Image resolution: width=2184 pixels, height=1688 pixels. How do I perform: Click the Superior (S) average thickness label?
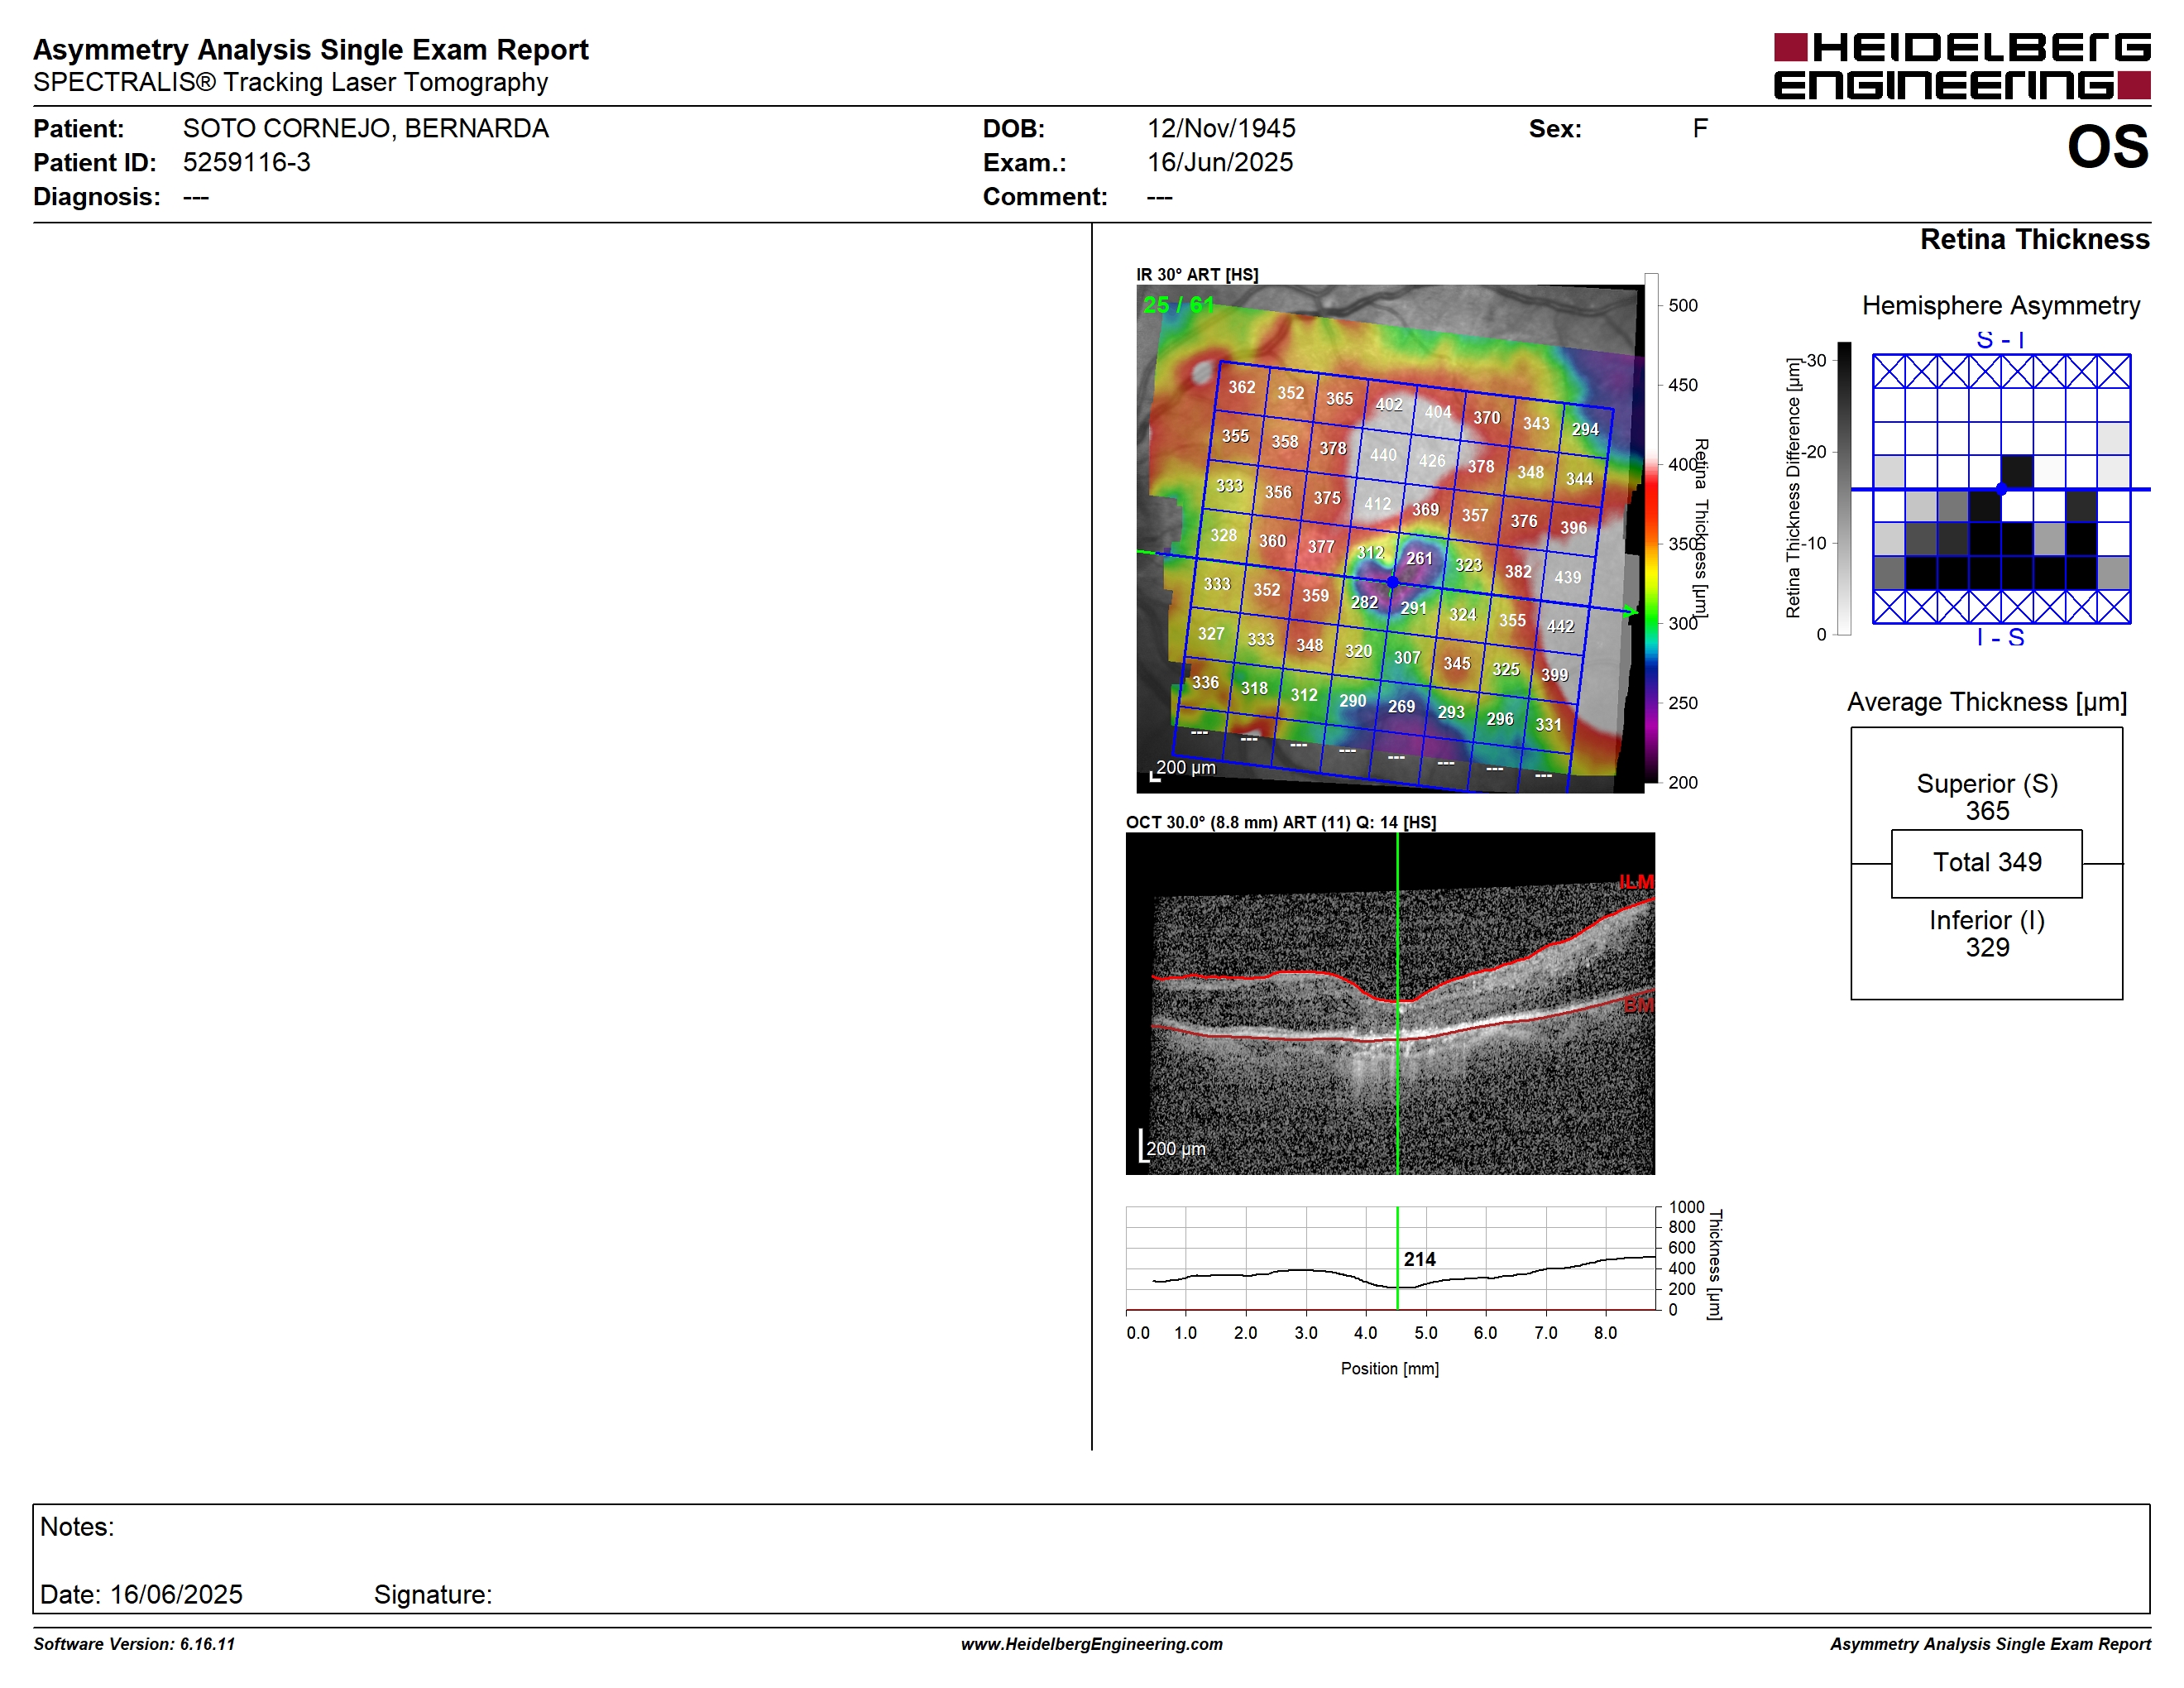pyautogui.click(x=1987, y=784)
